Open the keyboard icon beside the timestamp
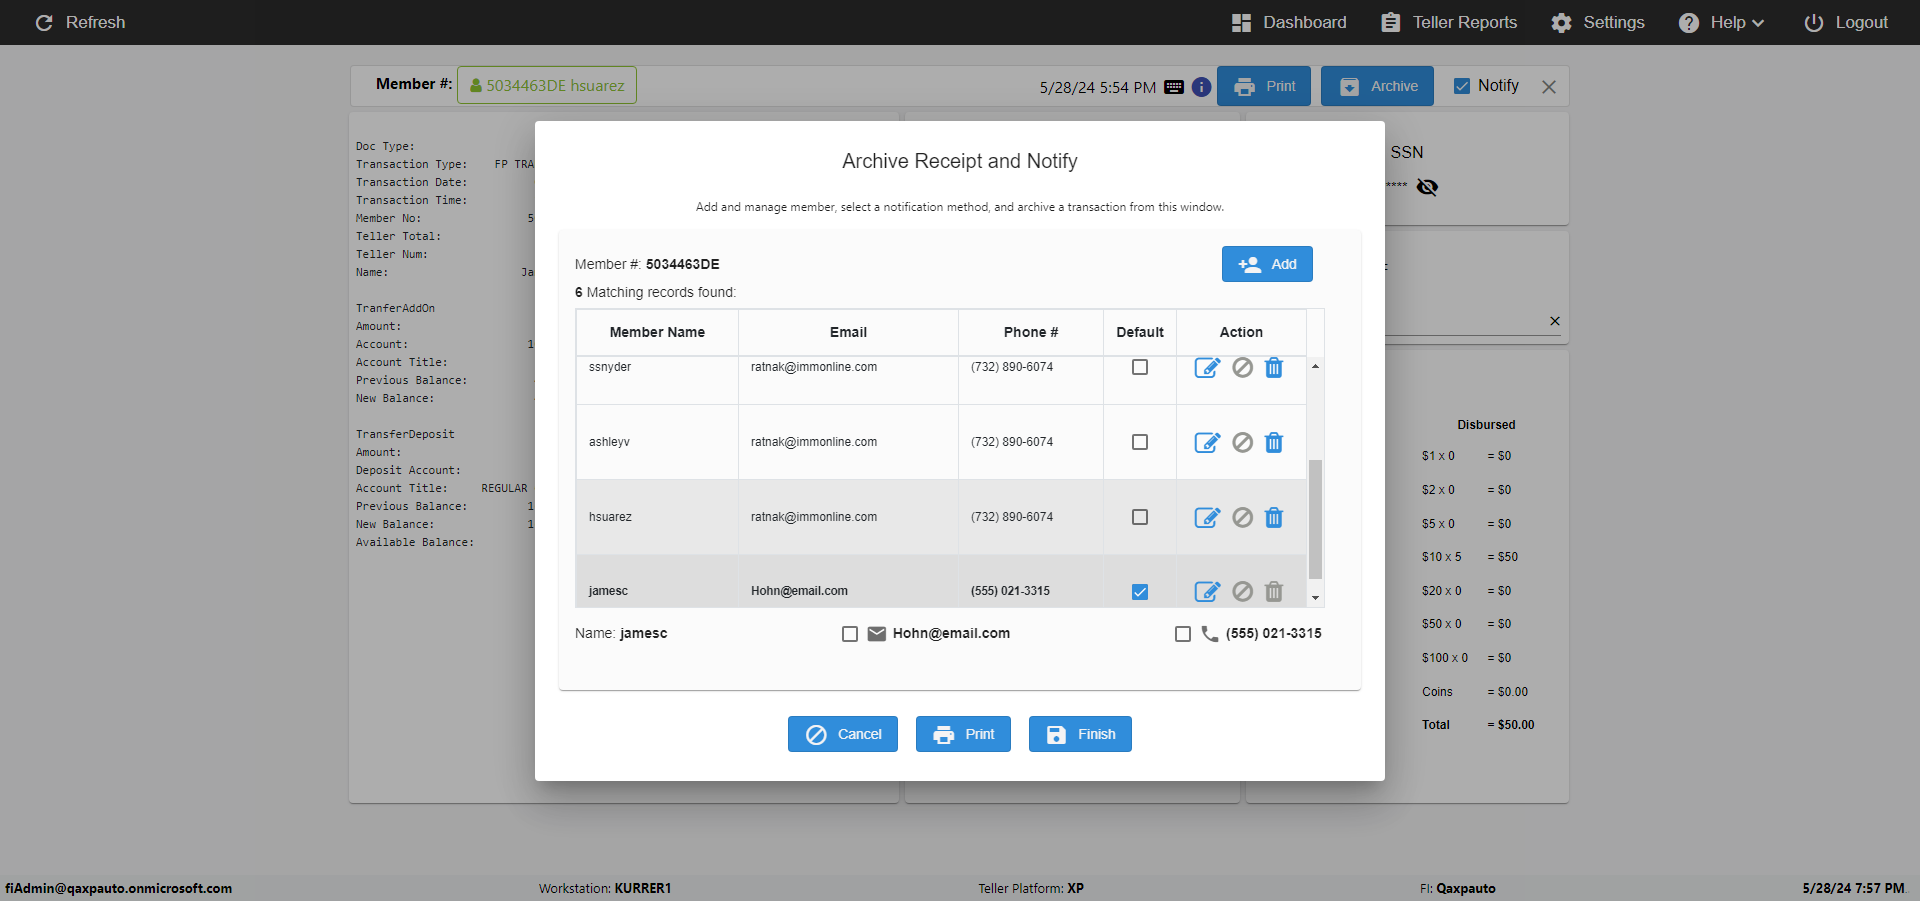1920x901 pixels. (1174, 87)
